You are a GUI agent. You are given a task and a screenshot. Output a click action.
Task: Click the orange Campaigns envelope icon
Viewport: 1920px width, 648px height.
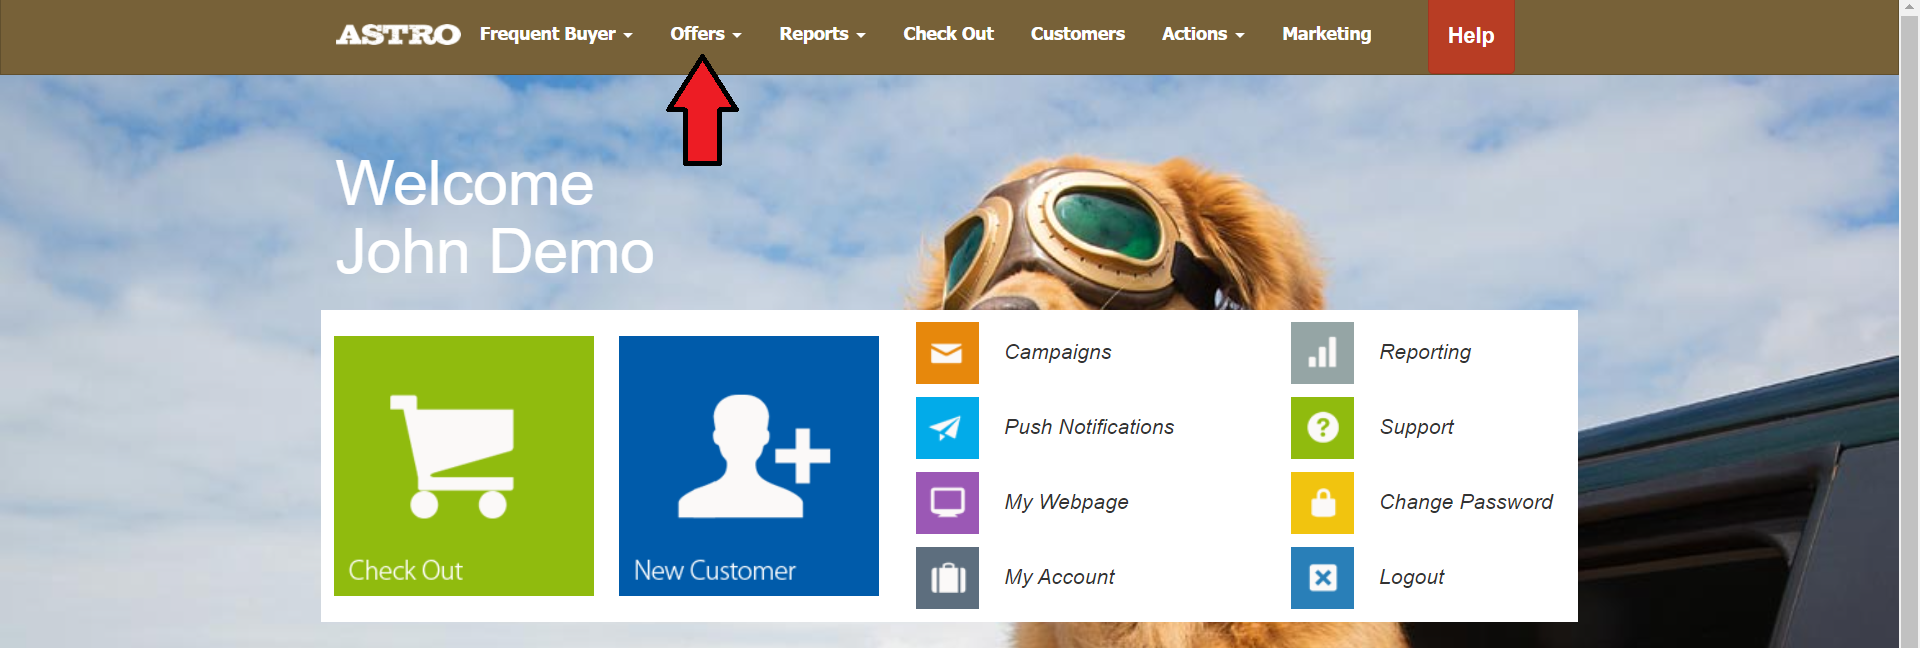[x=947, y=353]
